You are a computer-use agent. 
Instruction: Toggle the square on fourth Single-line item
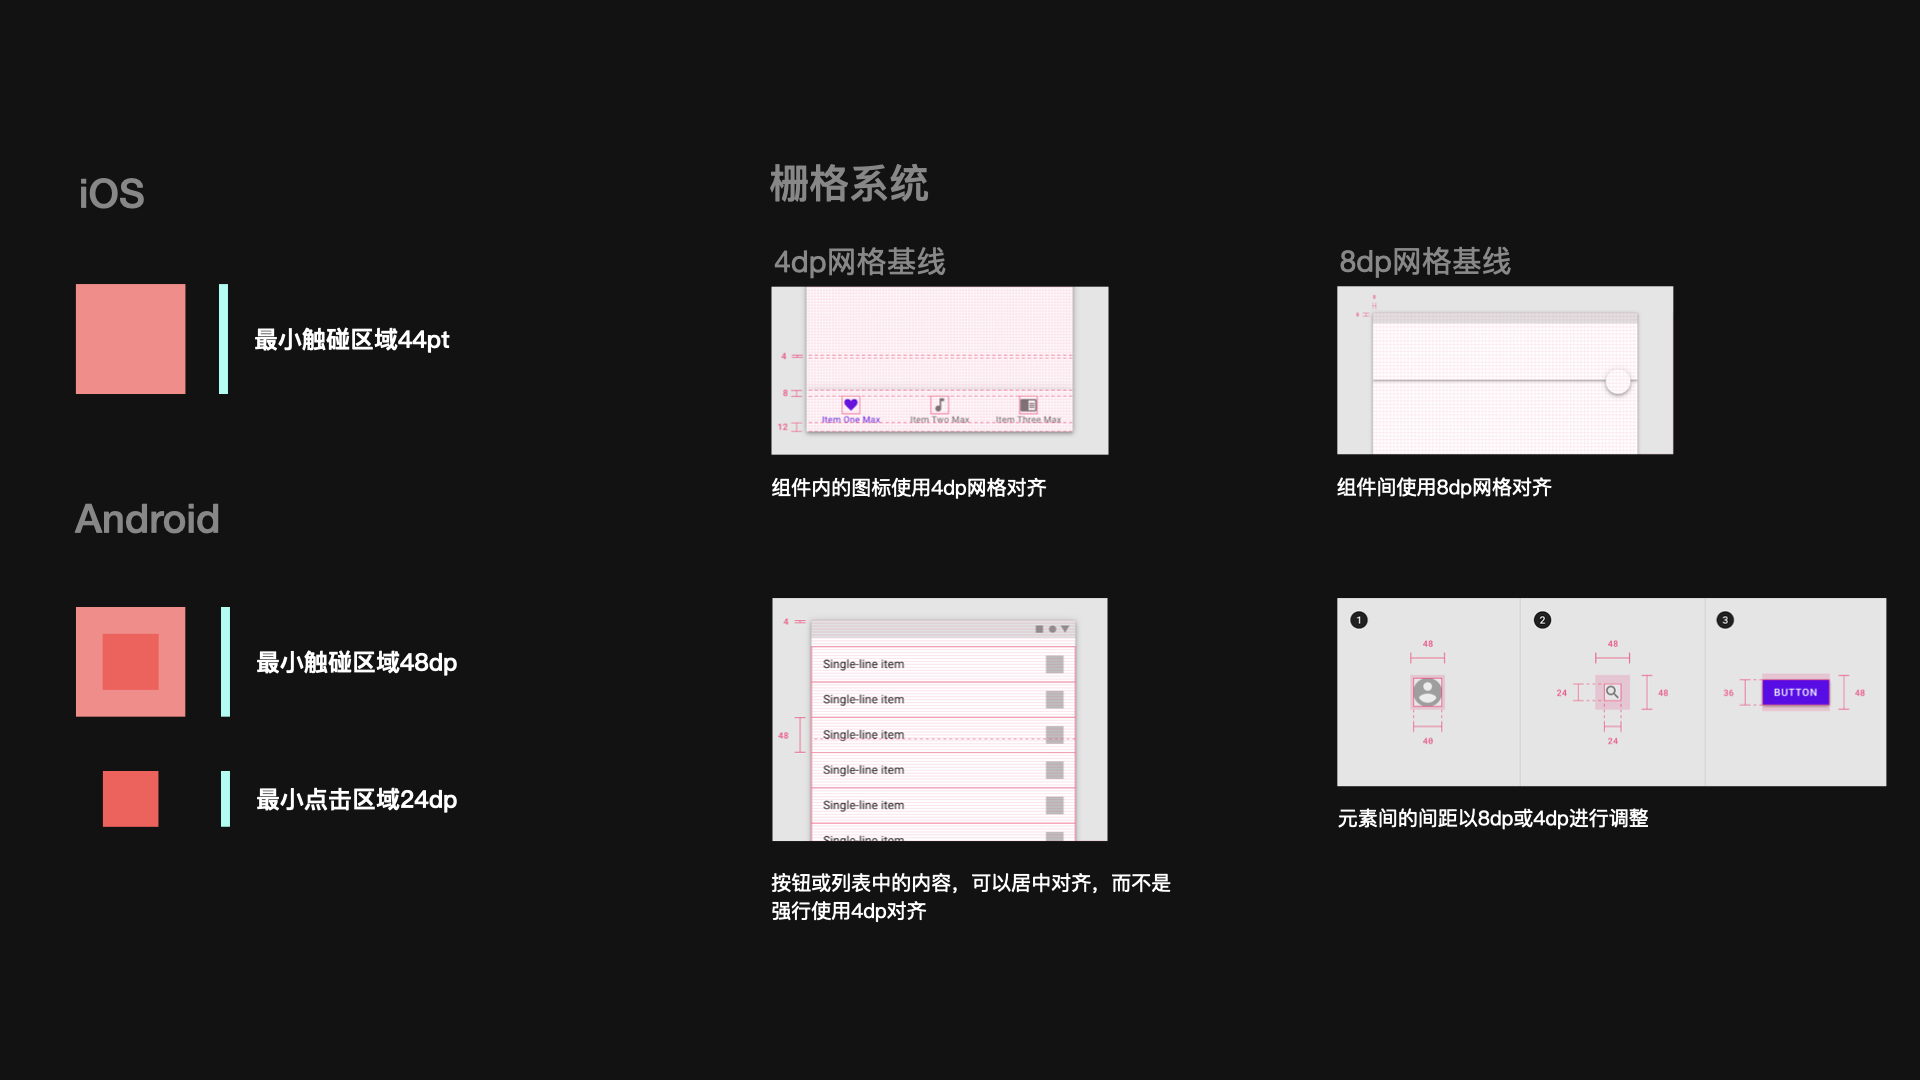pos(1054,770)
